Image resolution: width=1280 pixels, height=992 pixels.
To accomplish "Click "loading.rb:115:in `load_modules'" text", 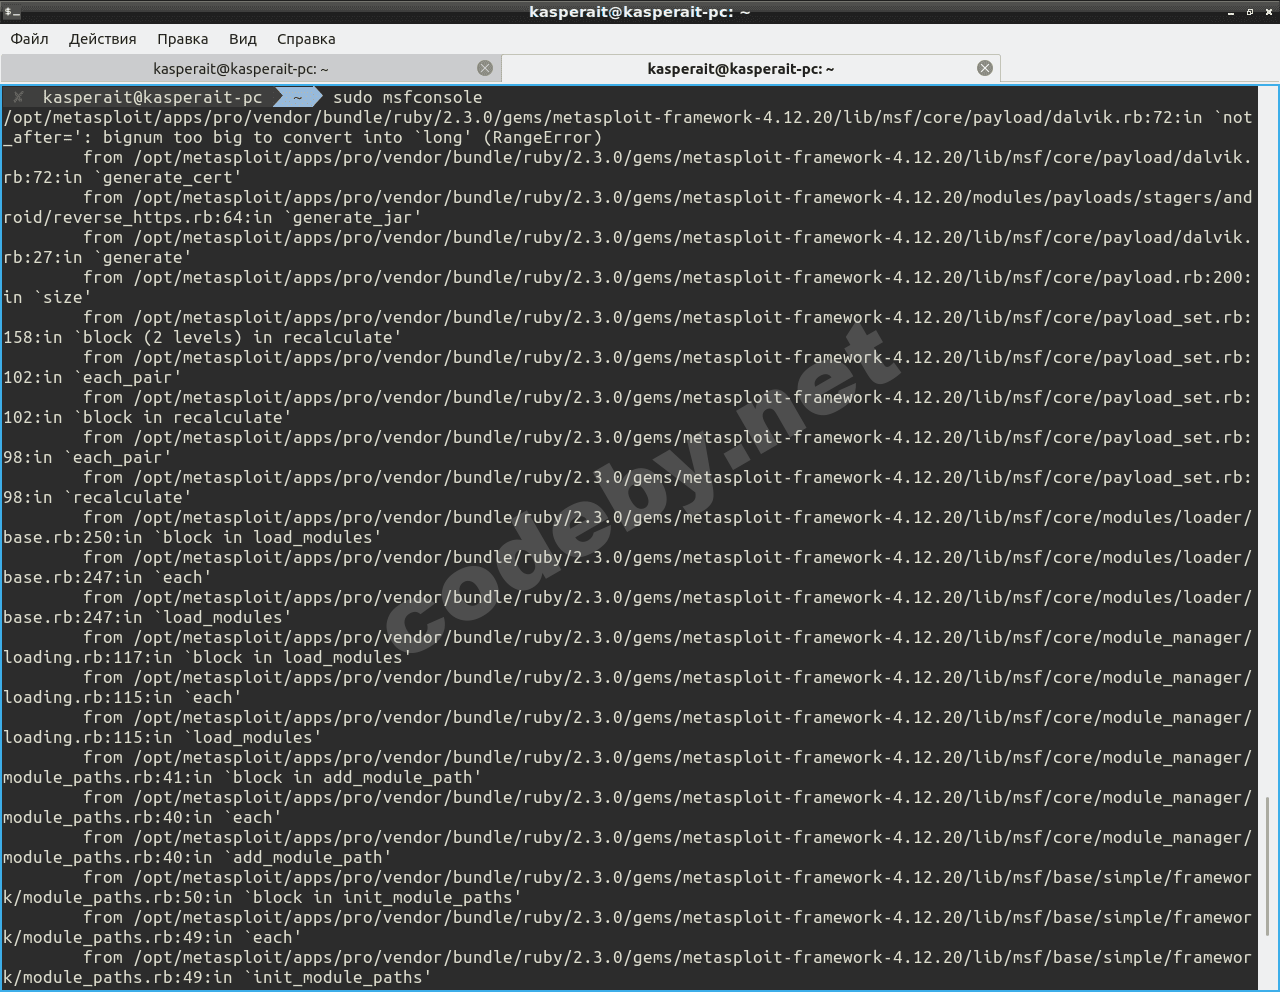I will pyautogui.click(x=162, y=737).
